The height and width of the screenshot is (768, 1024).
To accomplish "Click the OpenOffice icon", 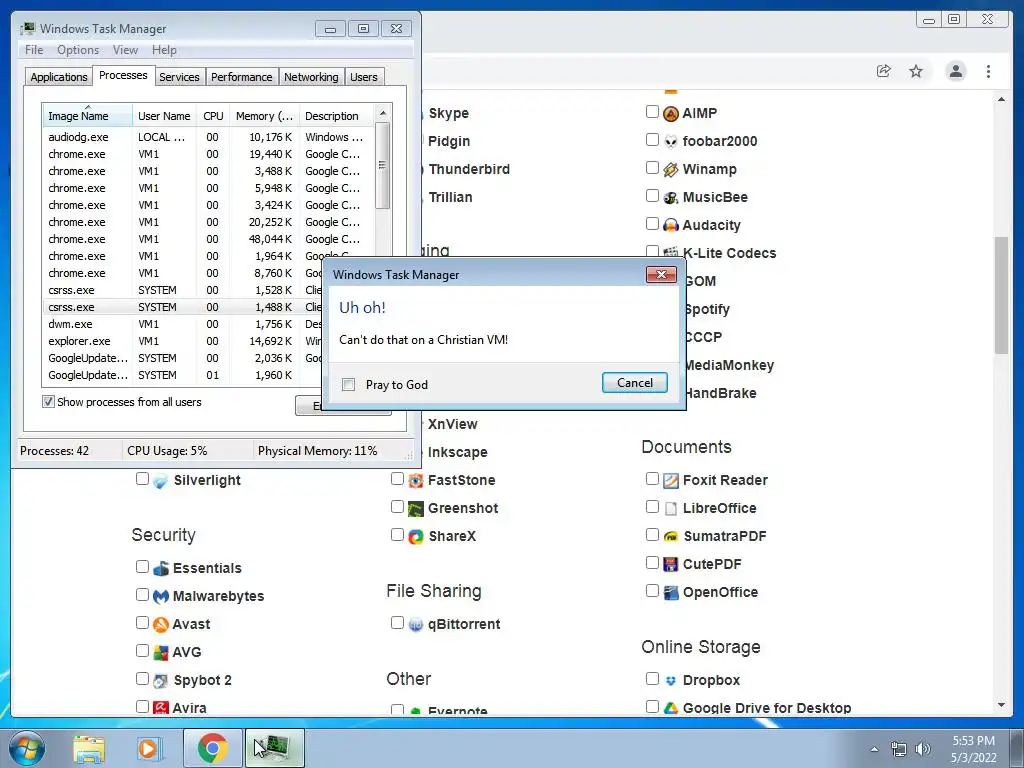I will point(671,593).
